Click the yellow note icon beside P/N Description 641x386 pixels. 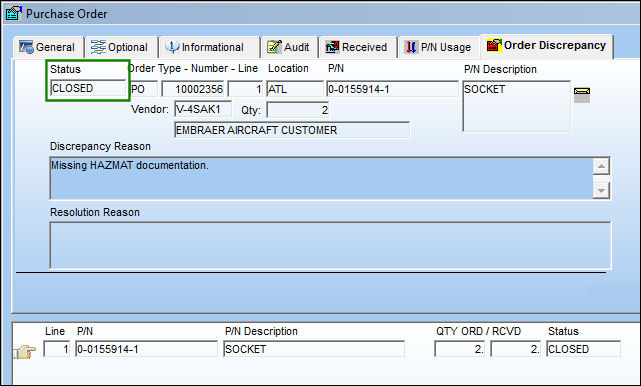582,95
